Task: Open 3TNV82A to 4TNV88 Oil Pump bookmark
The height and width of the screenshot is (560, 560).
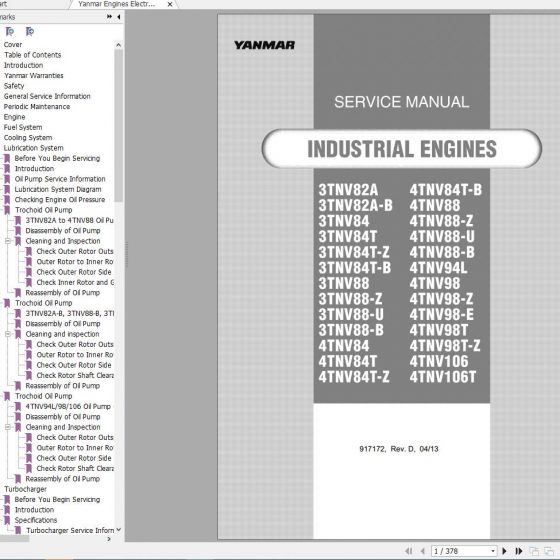Action: click(x=69, y=220)
